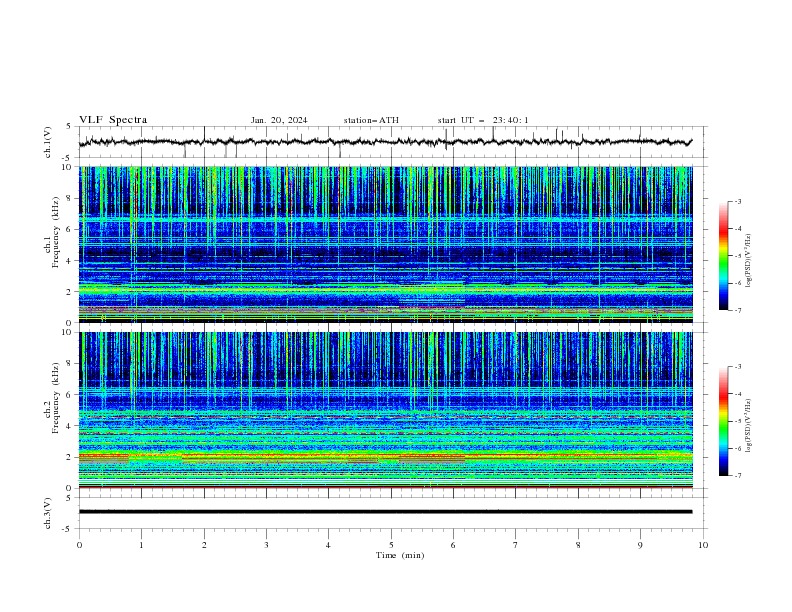Click the ch.2 spectrogram color scale bar

point(724,421)
